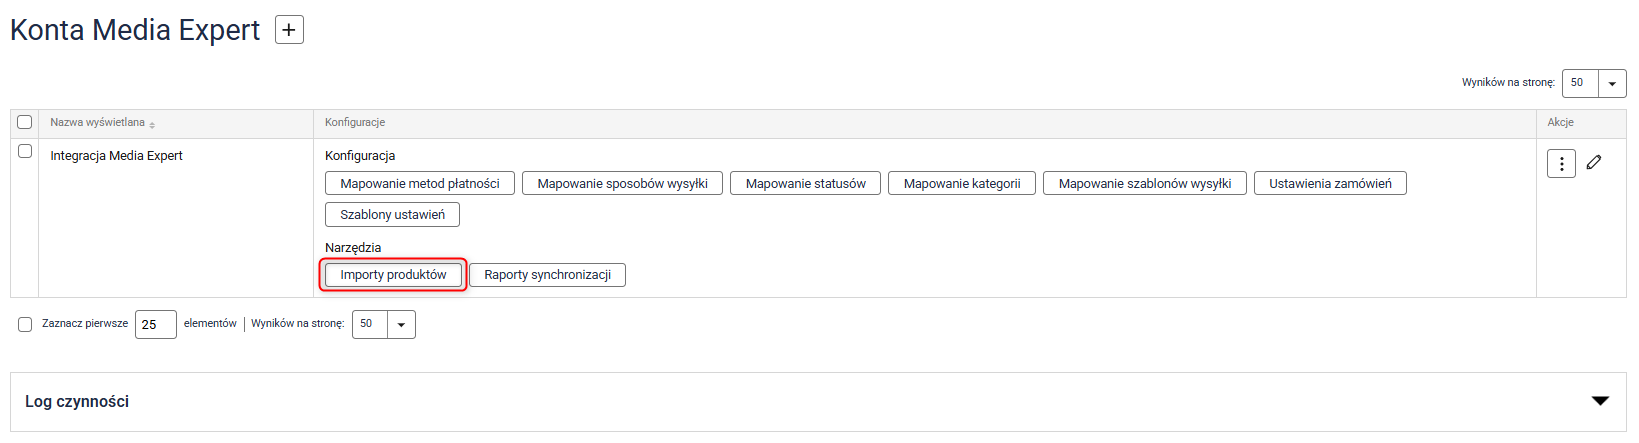This screenshot has height=443, width=1639.
Task: Open Ustawienia zamówień
Action: click(1330, 183)
